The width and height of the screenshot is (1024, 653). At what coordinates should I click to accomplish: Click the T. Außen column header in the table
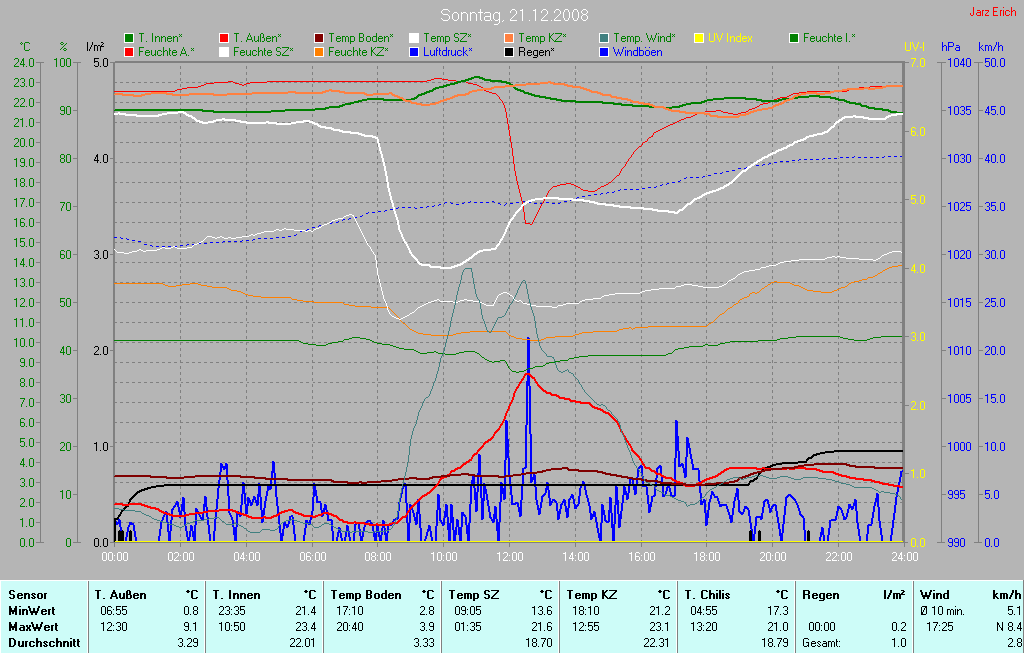[120, 595]
